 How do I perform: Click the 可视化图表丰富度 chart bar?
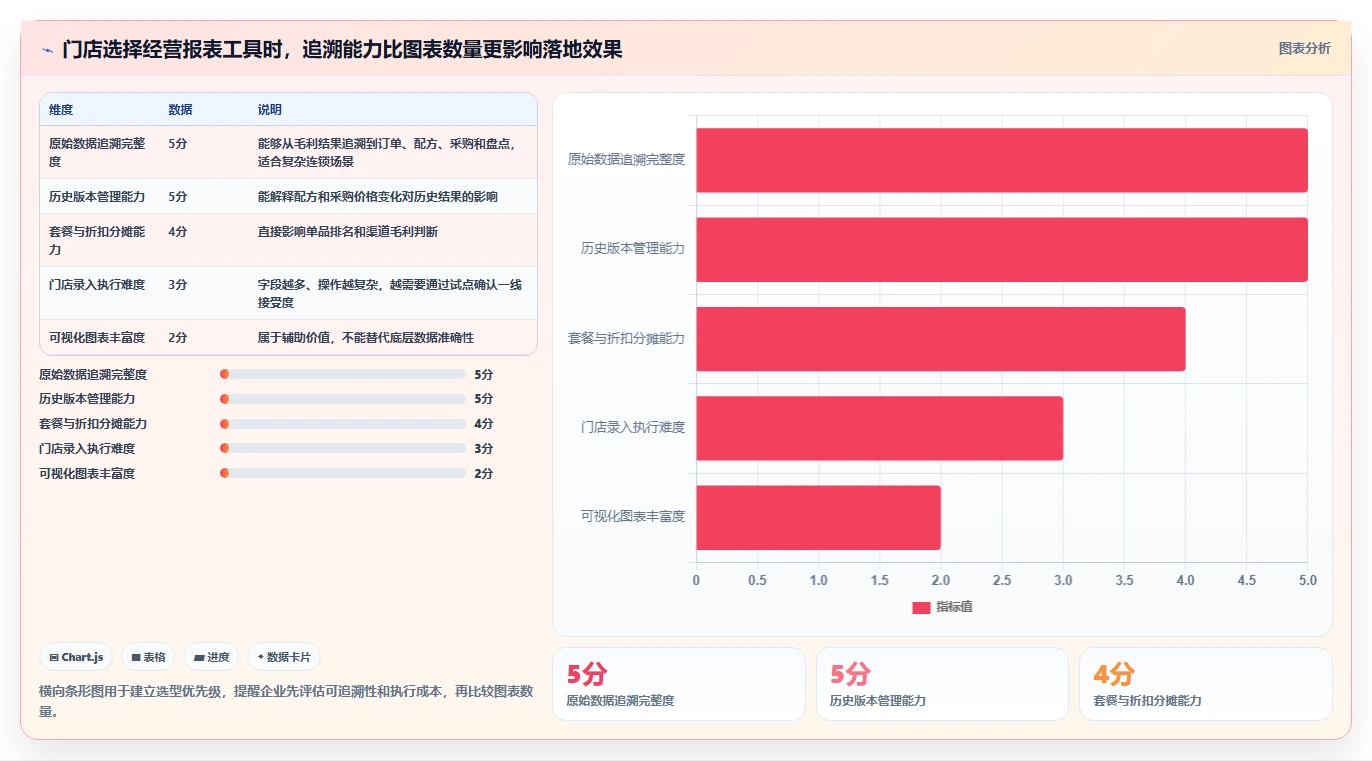pyautogui.click(x=819, y=517)
